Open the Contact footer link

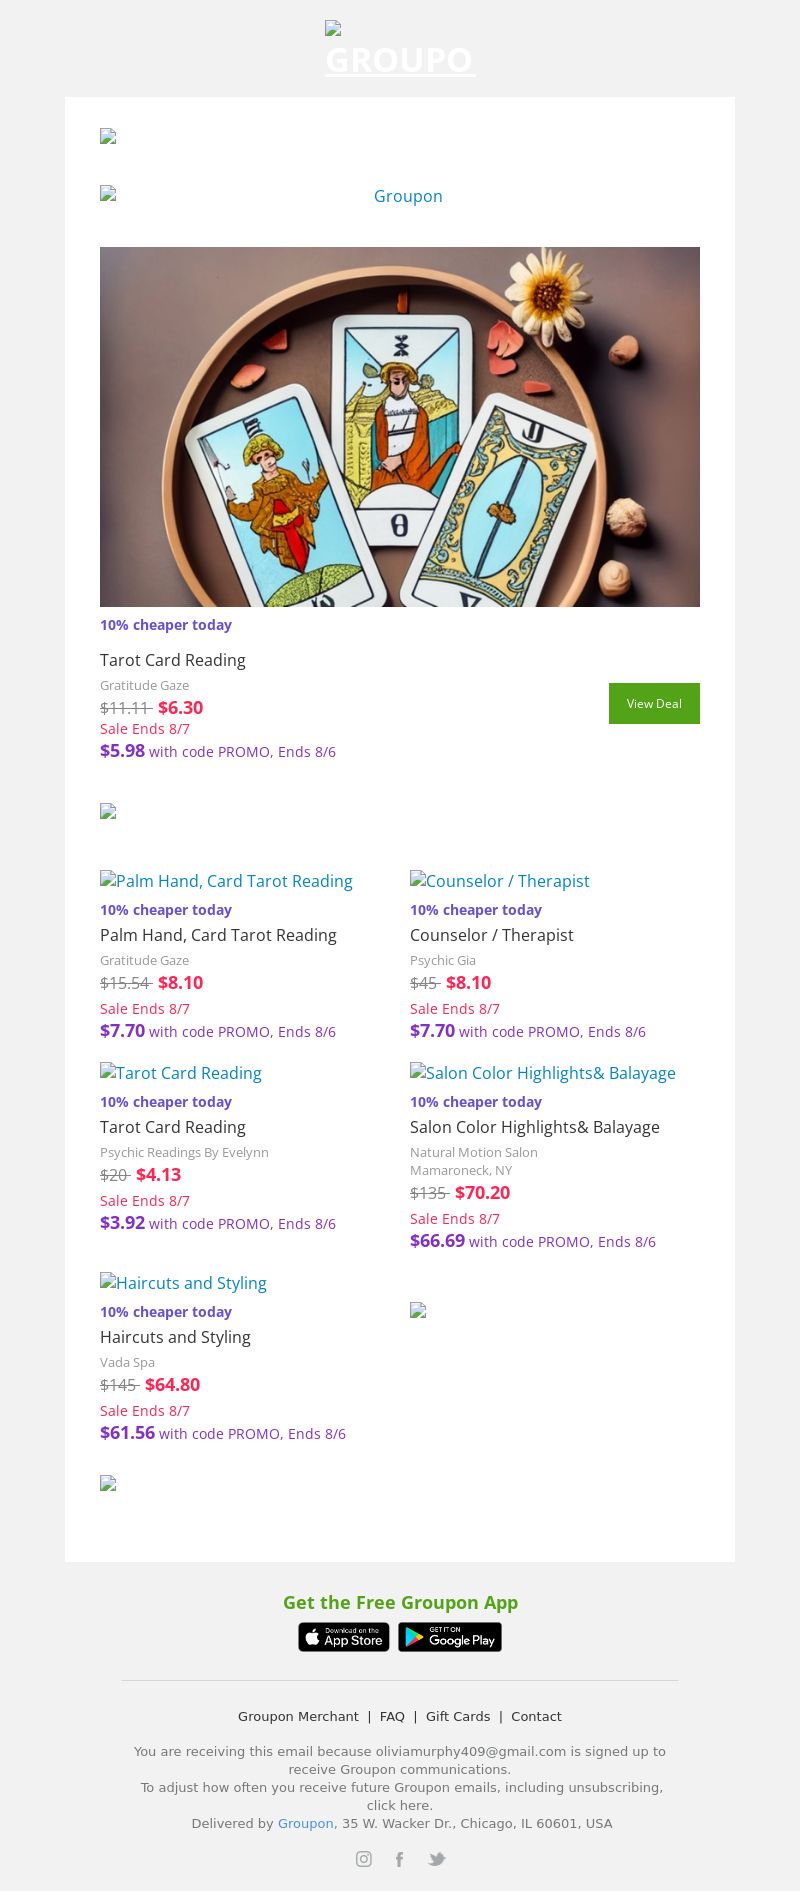(536, 1716)
